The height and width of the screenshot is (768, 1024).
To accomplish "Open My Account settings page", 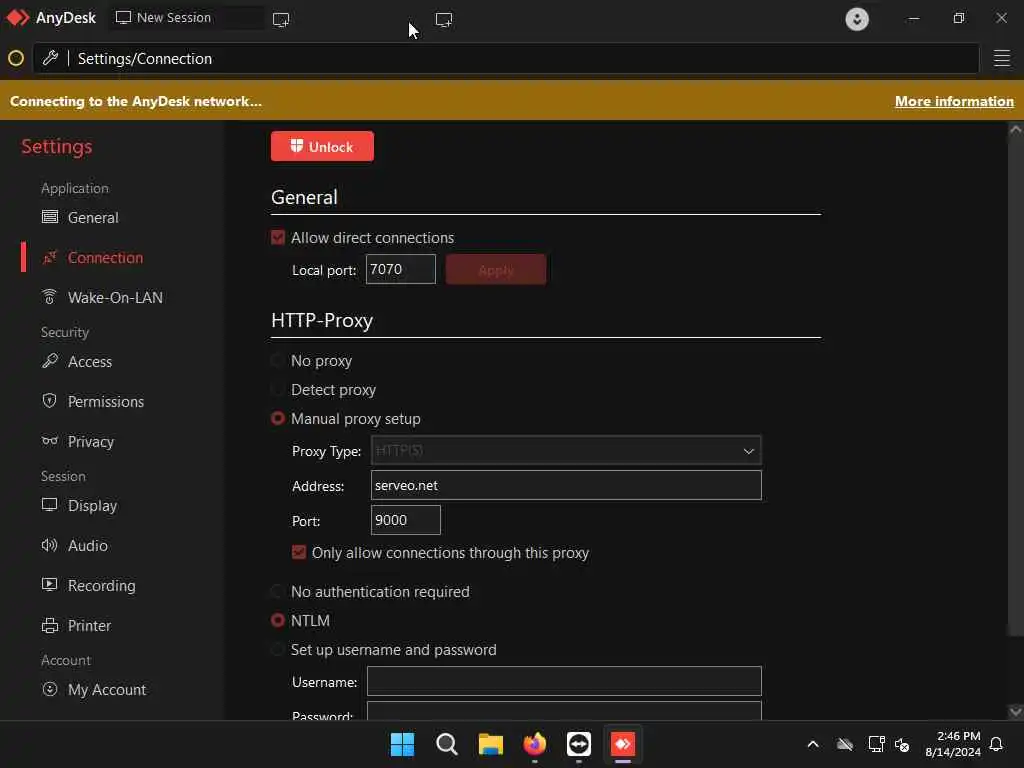I will pos(107,690).
